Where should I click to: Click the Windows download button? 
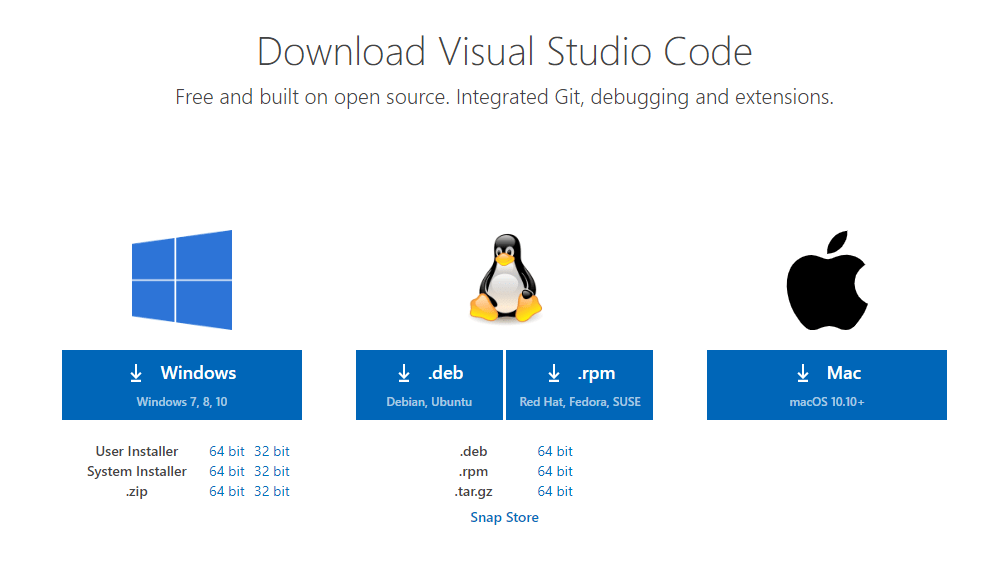pyautogui.click(x=182, y=385)
